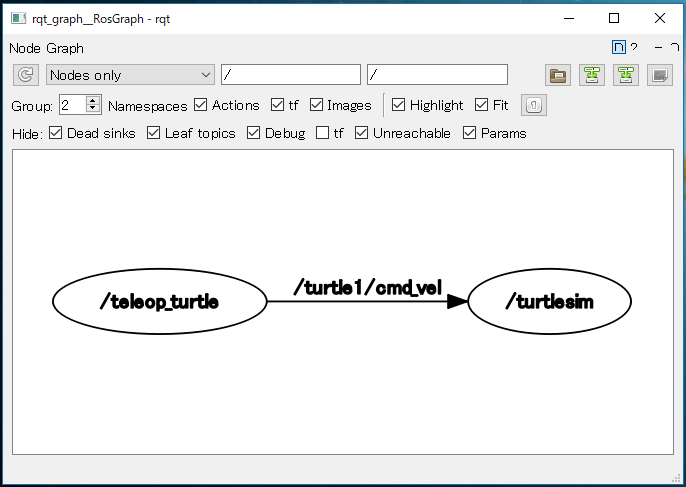686x487 pixels.
Task: Select the /teleop_turtle node
Action: tap(160, 301)
